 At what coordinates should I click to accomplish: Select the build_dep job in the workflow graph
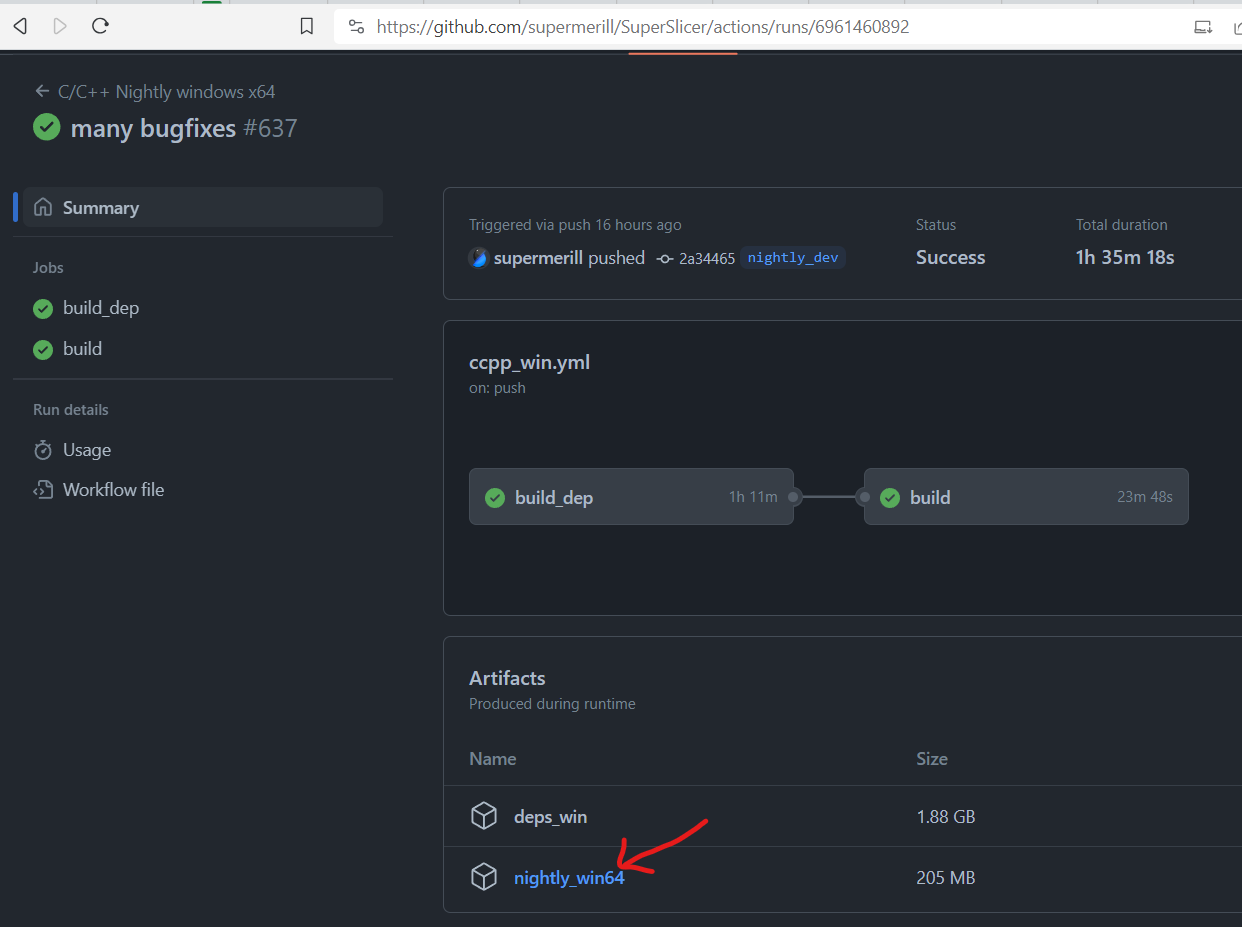[x=631, y=496]
